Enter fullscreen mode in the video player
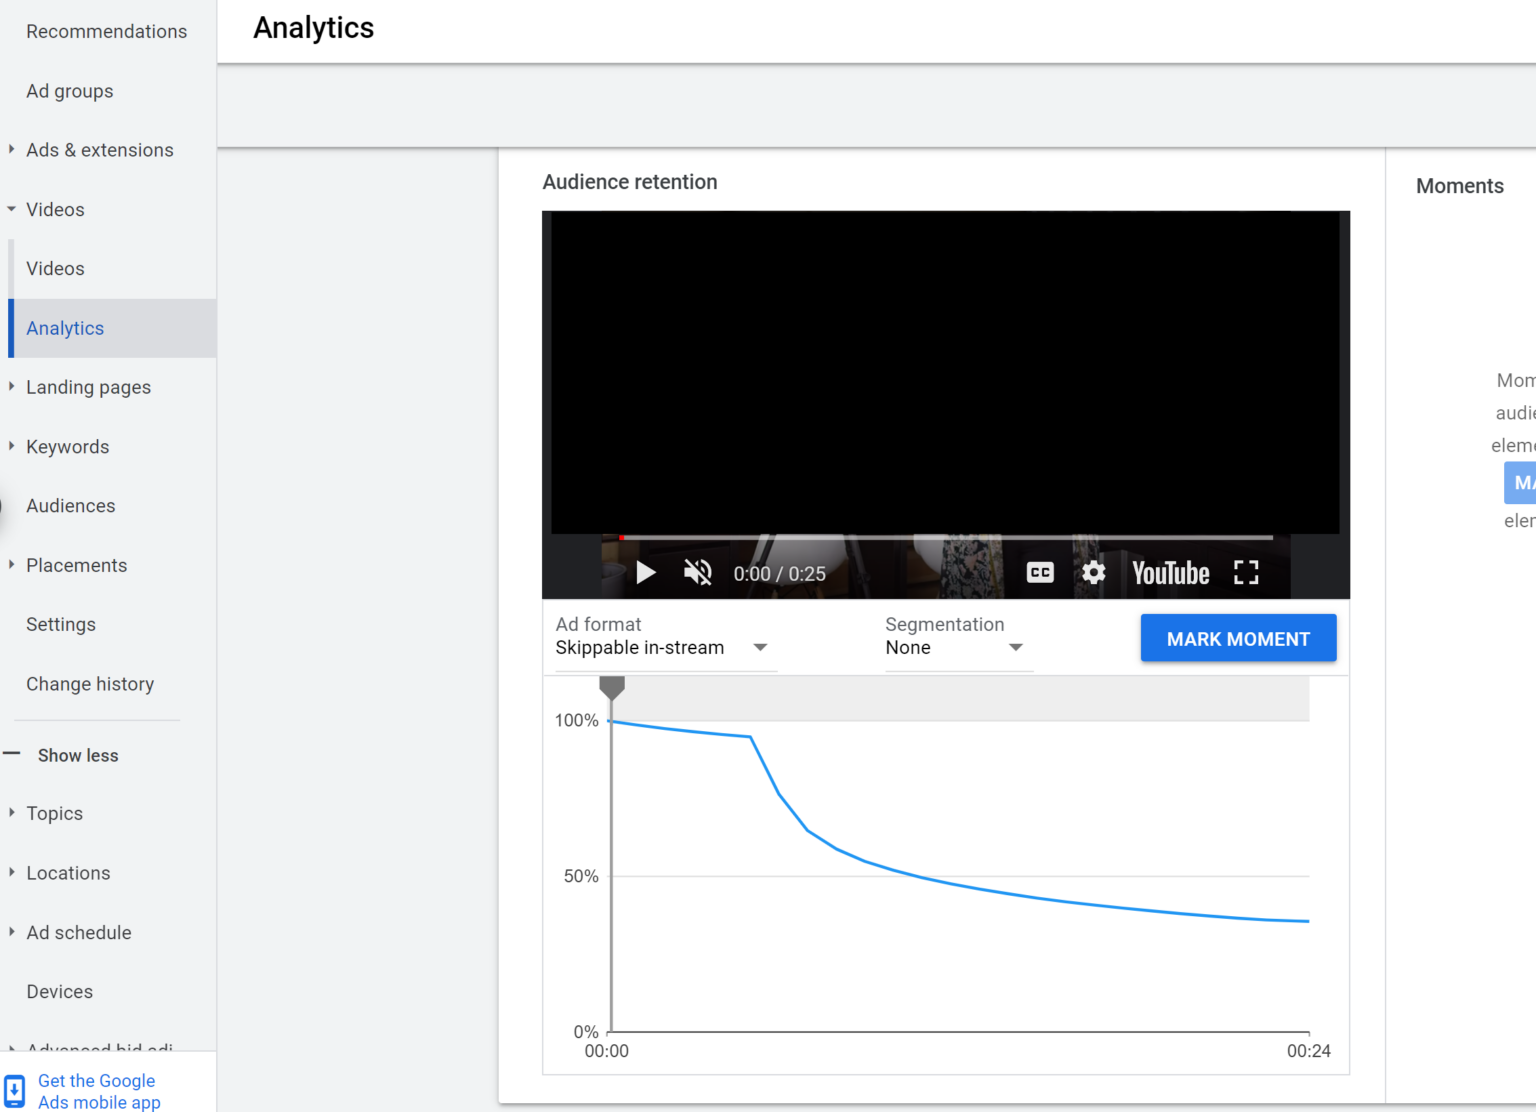The image size is (1536, 1112). (x=1246, y=572)
